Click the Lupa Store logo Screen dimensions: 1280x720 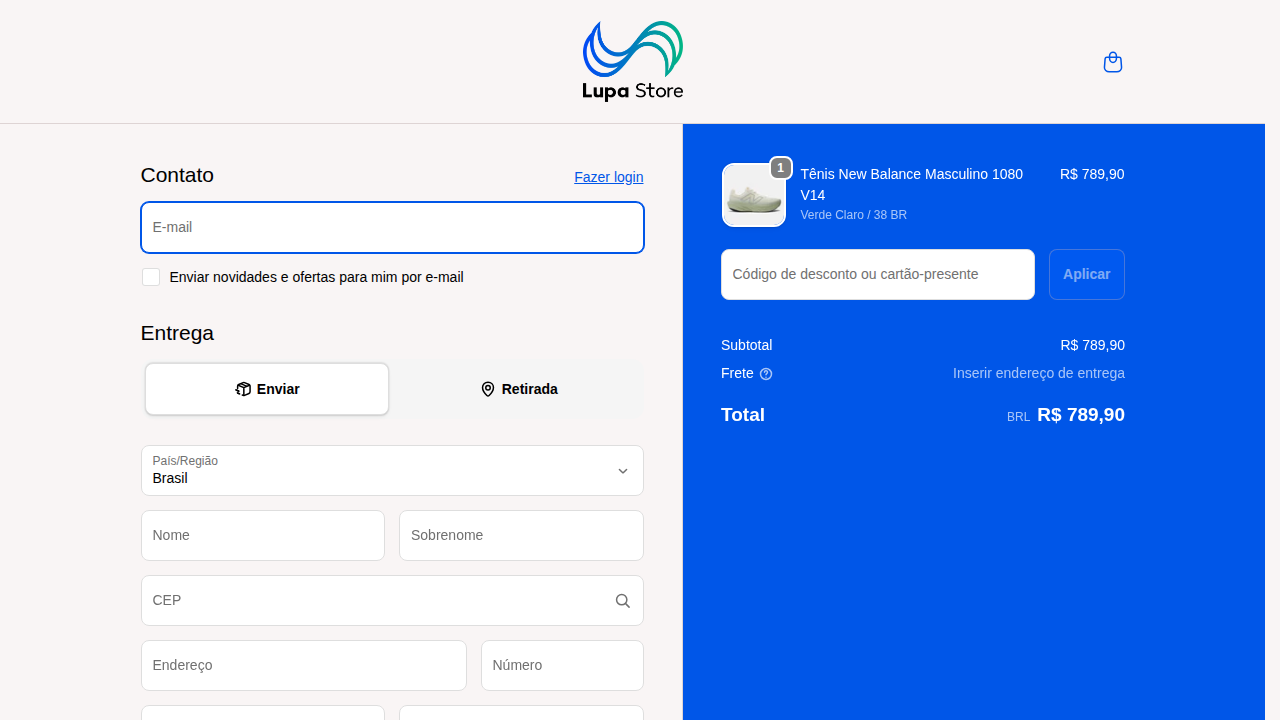coord(633,61)
